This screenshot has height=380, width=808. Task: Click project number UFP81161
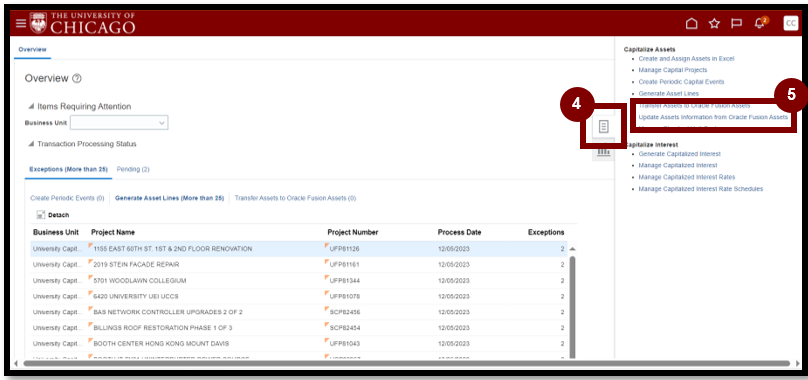pyautogui.click(x=344, y=265)
